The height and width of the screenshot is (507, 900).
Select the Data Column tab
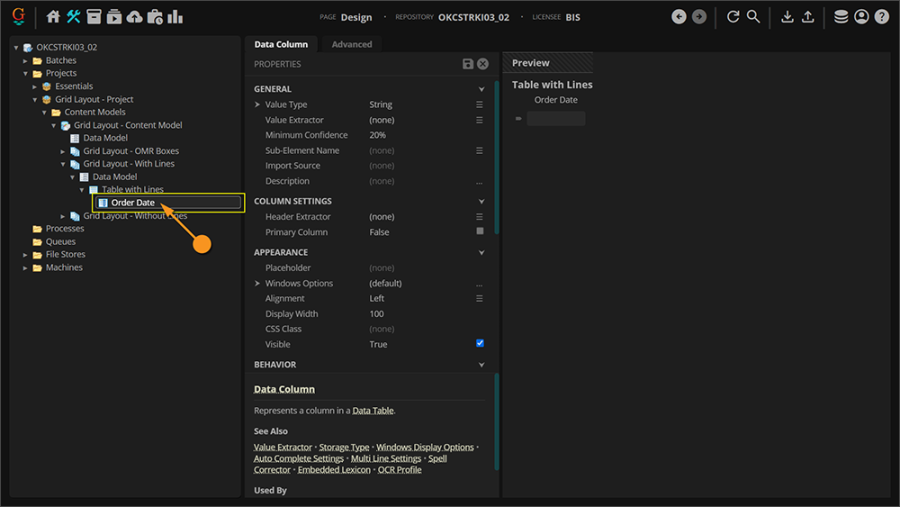click(281, 44)
